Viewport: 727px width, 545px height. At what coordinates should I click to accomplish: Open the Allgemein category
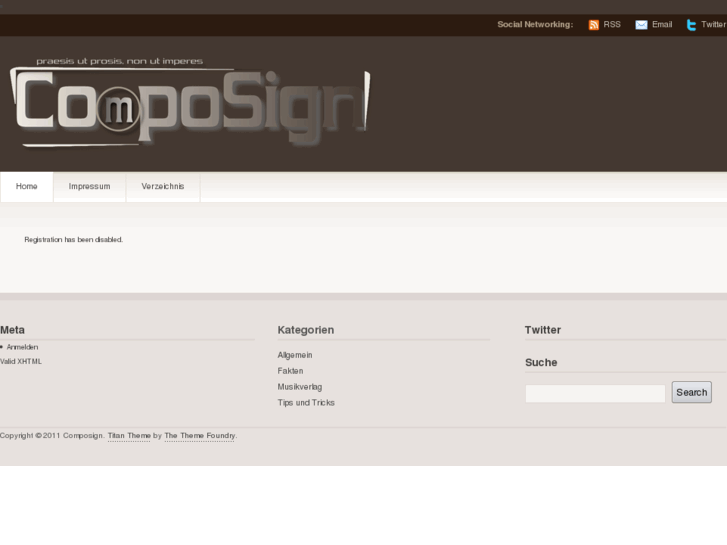[295, 355]
